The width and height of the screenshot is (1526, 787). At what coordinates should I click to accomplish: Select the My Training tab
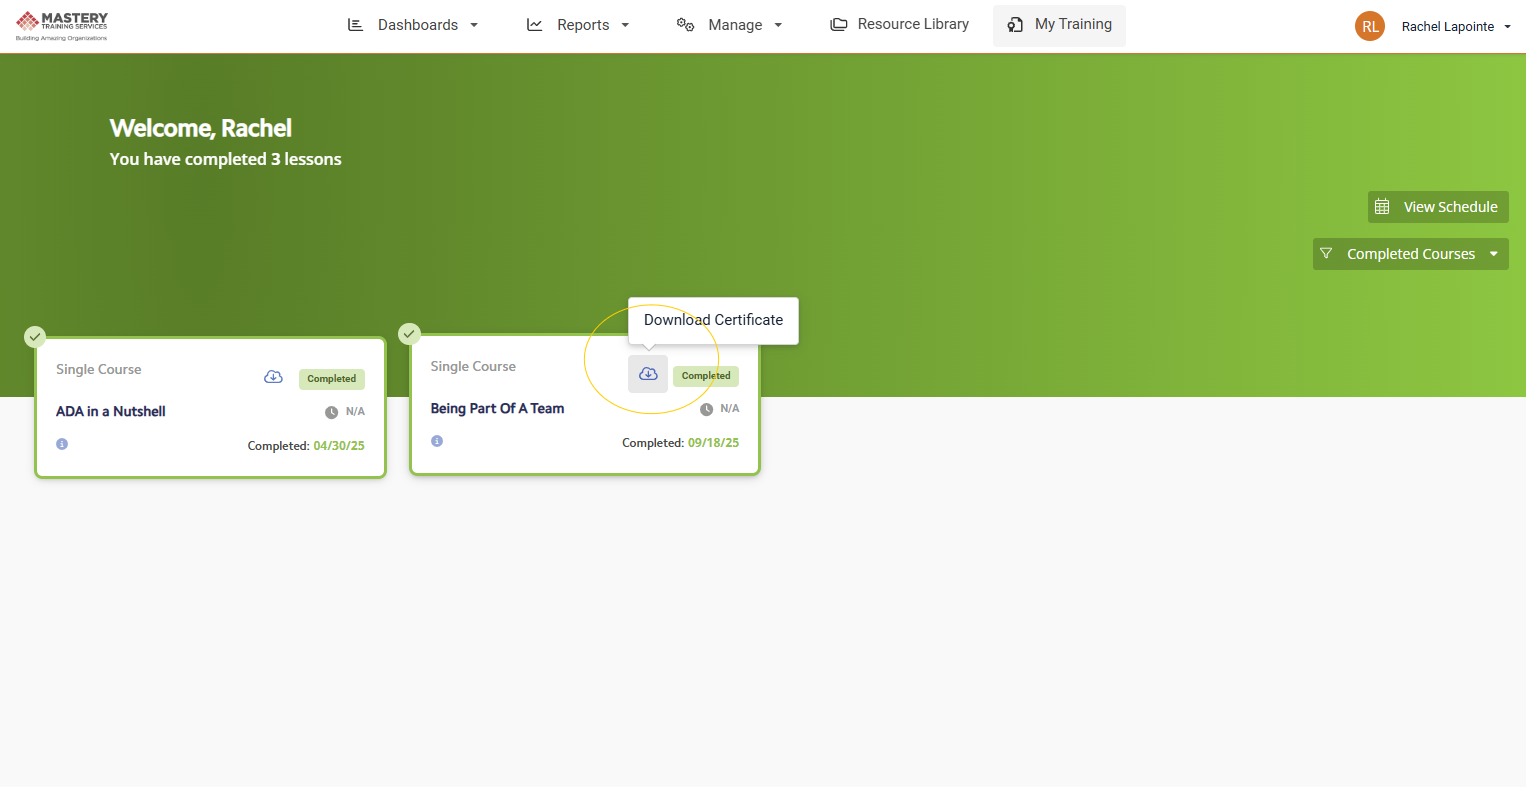tap(1059, 25)
